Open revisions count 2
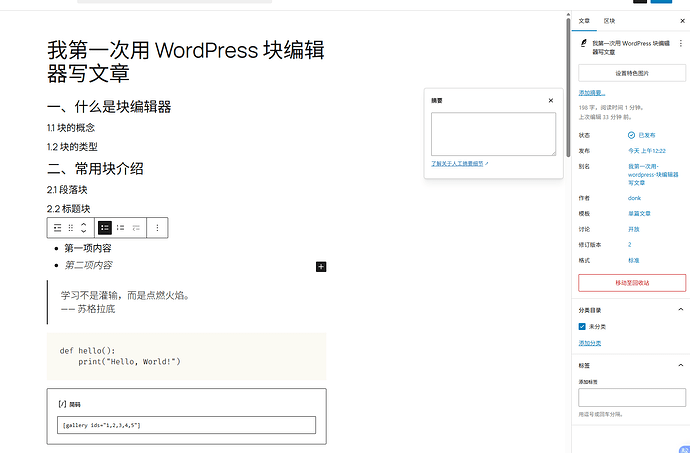Viewport: 690px width, 453px height. click(x=630, y=244)
